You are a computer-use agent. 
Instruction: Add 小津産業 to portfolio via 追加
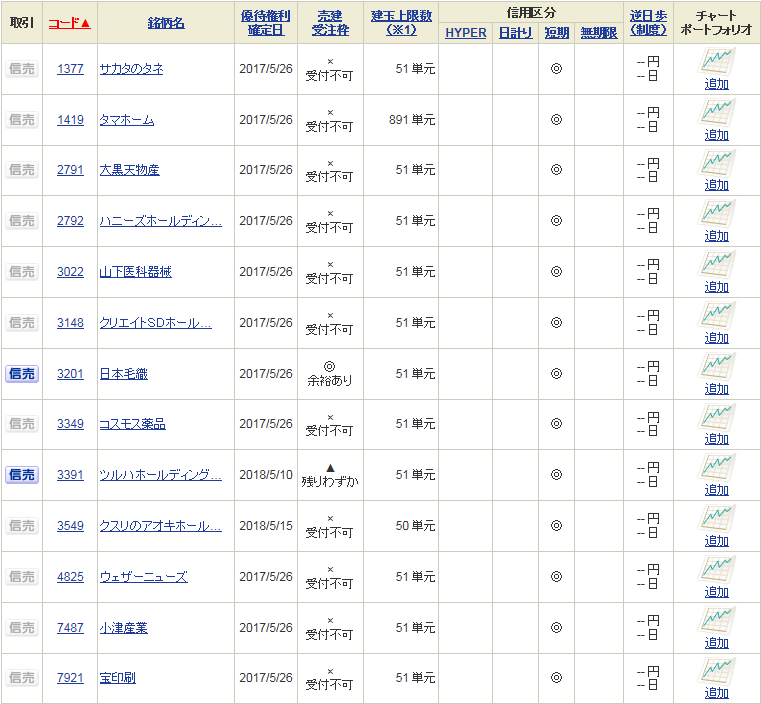click(717, 642)
